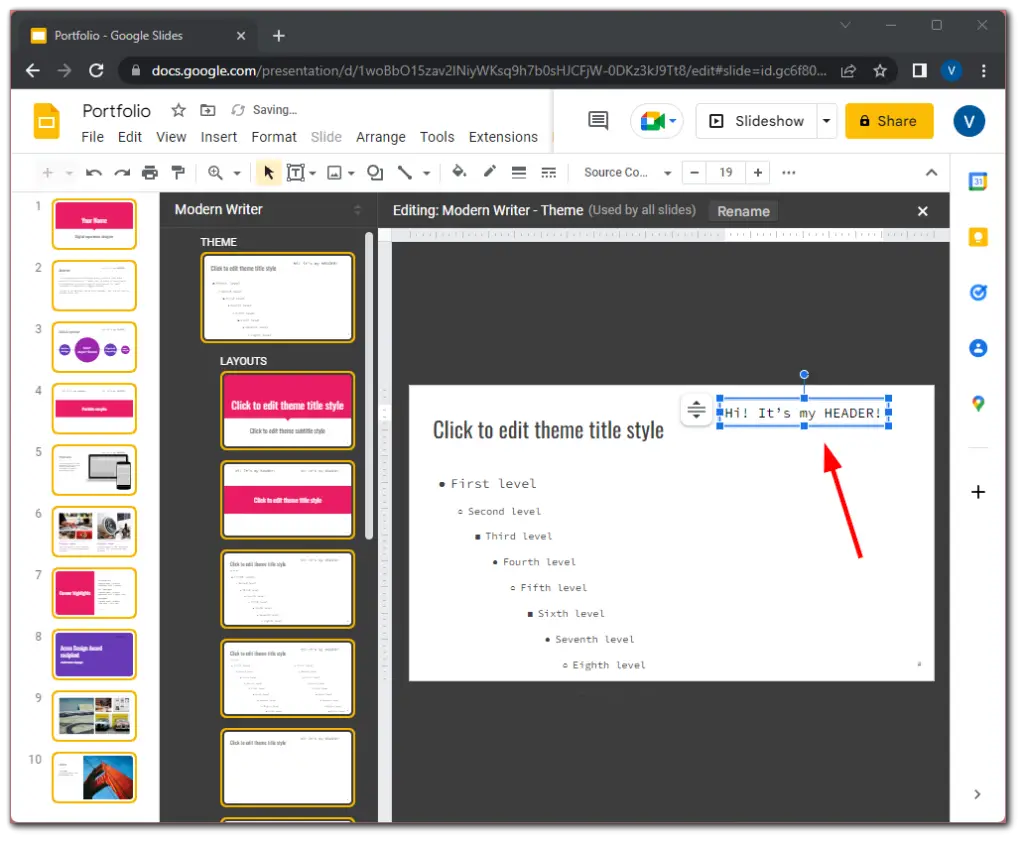Open the Source Code font dropdown
1024x841 pixels.
(x=625, y=172)
